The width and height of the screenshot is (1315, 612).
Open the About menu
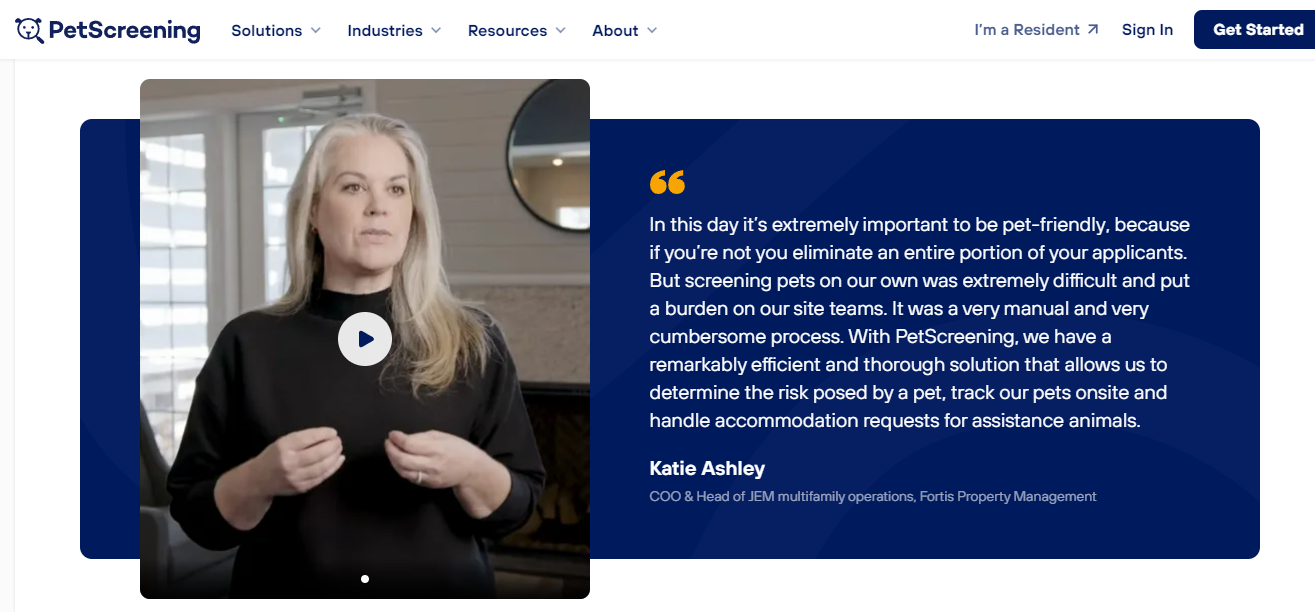(625, 30)
